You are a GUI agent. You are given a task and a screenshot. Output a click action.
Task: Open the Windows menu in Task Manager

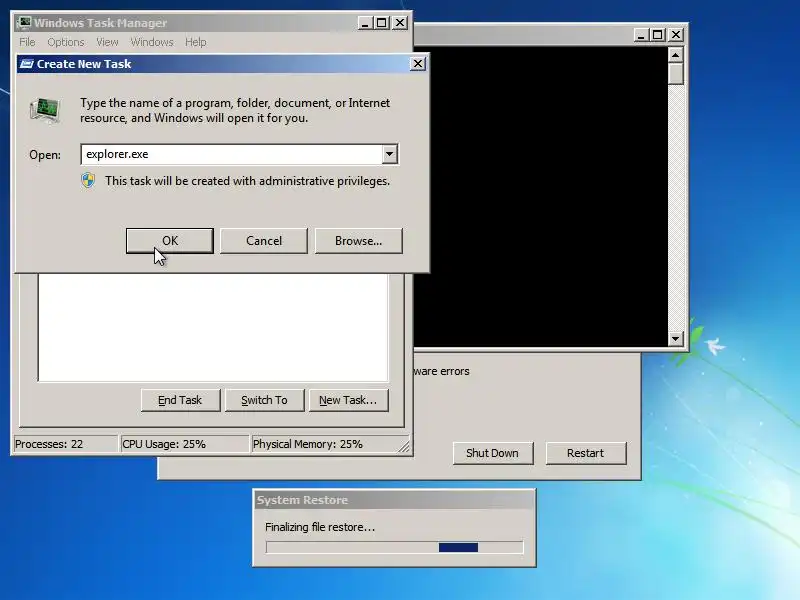(152, 42)
